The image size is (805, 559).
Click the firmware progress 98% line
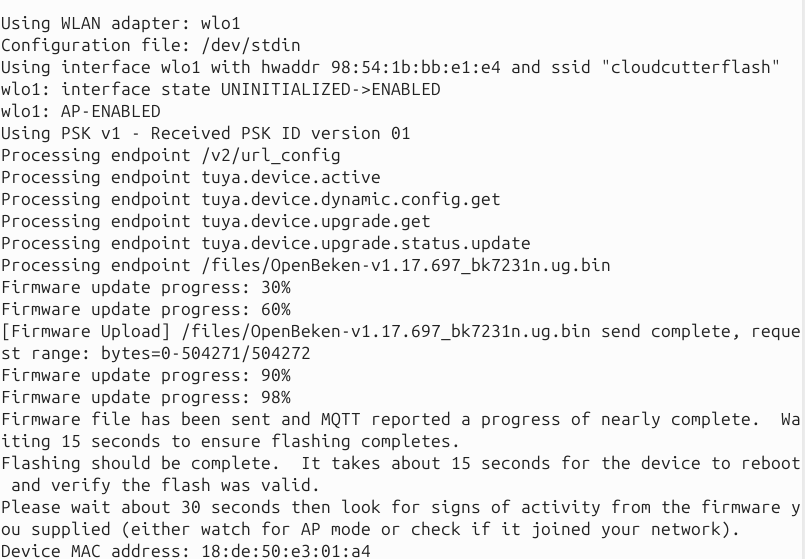coord(146,397)
